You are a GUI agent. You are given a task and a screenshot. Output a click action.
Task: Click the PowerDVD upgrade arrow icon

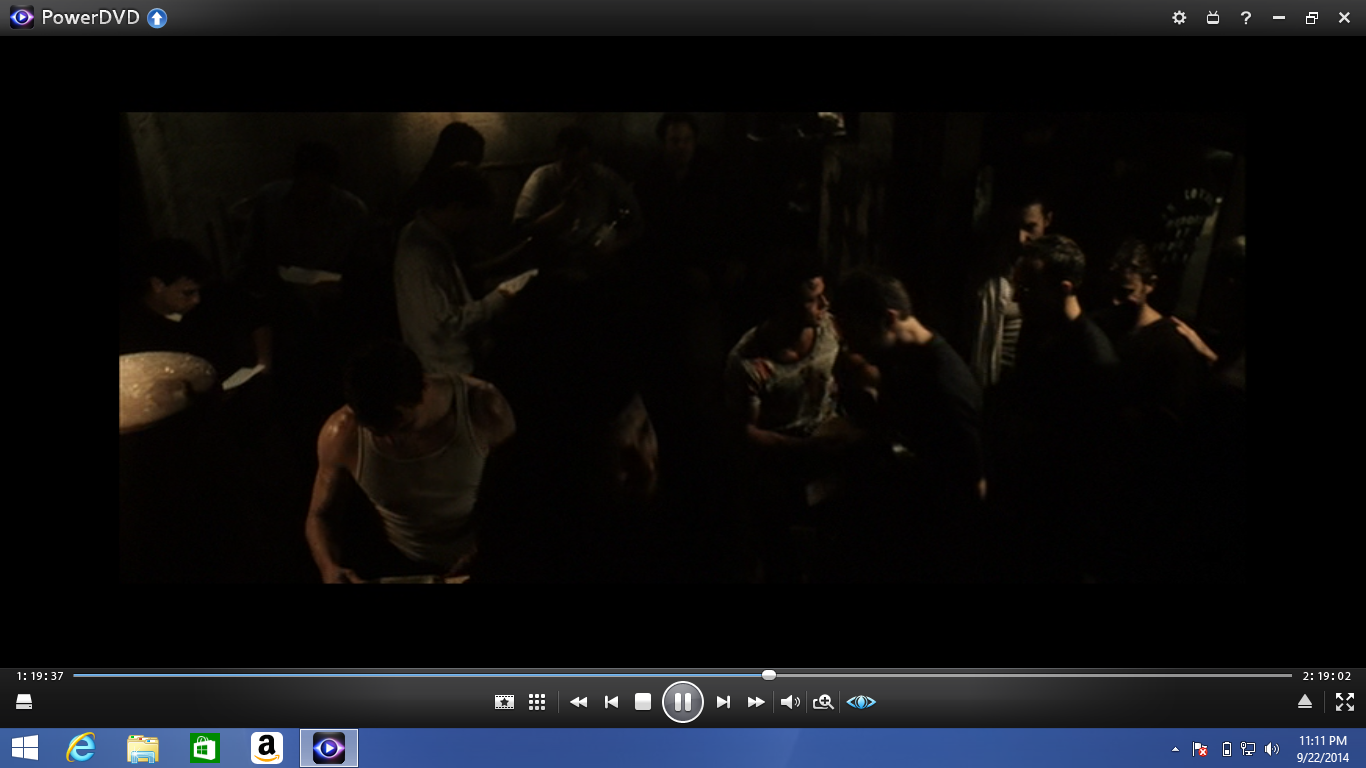point(157,17)
